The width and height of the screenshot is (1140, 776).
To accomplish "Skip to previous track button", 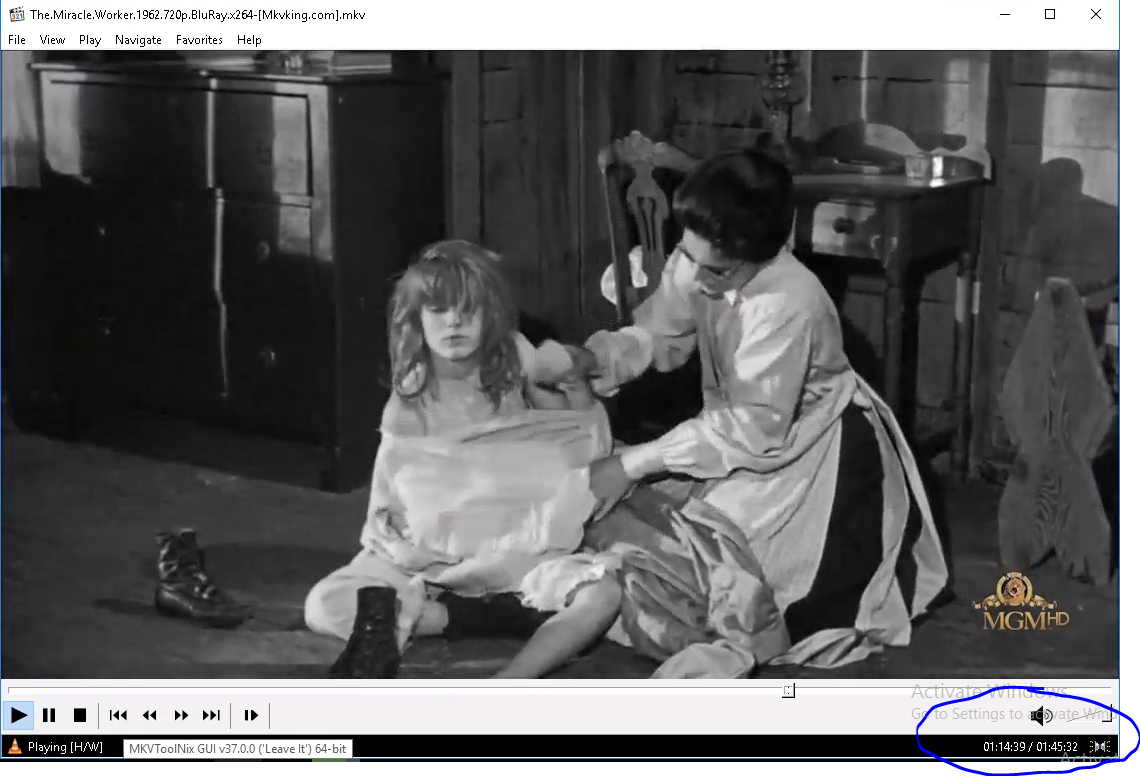I will pos(118,716).
